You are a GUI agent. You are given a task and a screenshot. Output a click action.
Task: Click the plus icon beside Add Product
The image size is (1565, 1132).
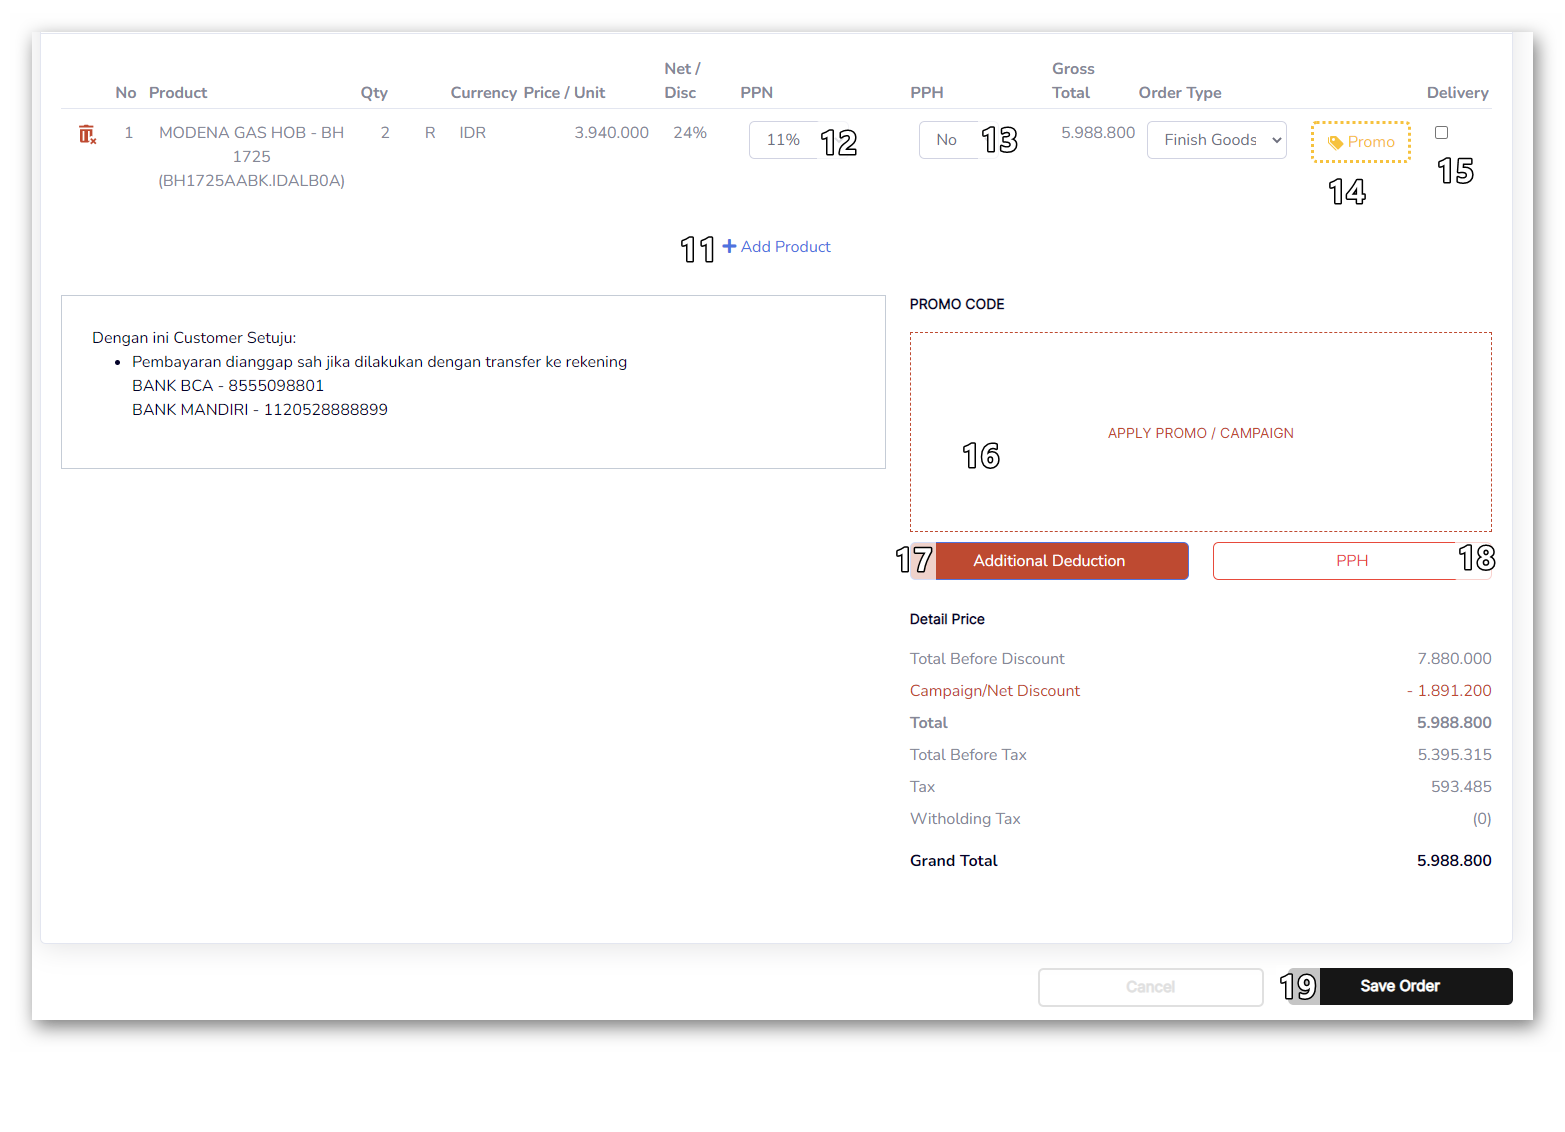coord(730,246)
